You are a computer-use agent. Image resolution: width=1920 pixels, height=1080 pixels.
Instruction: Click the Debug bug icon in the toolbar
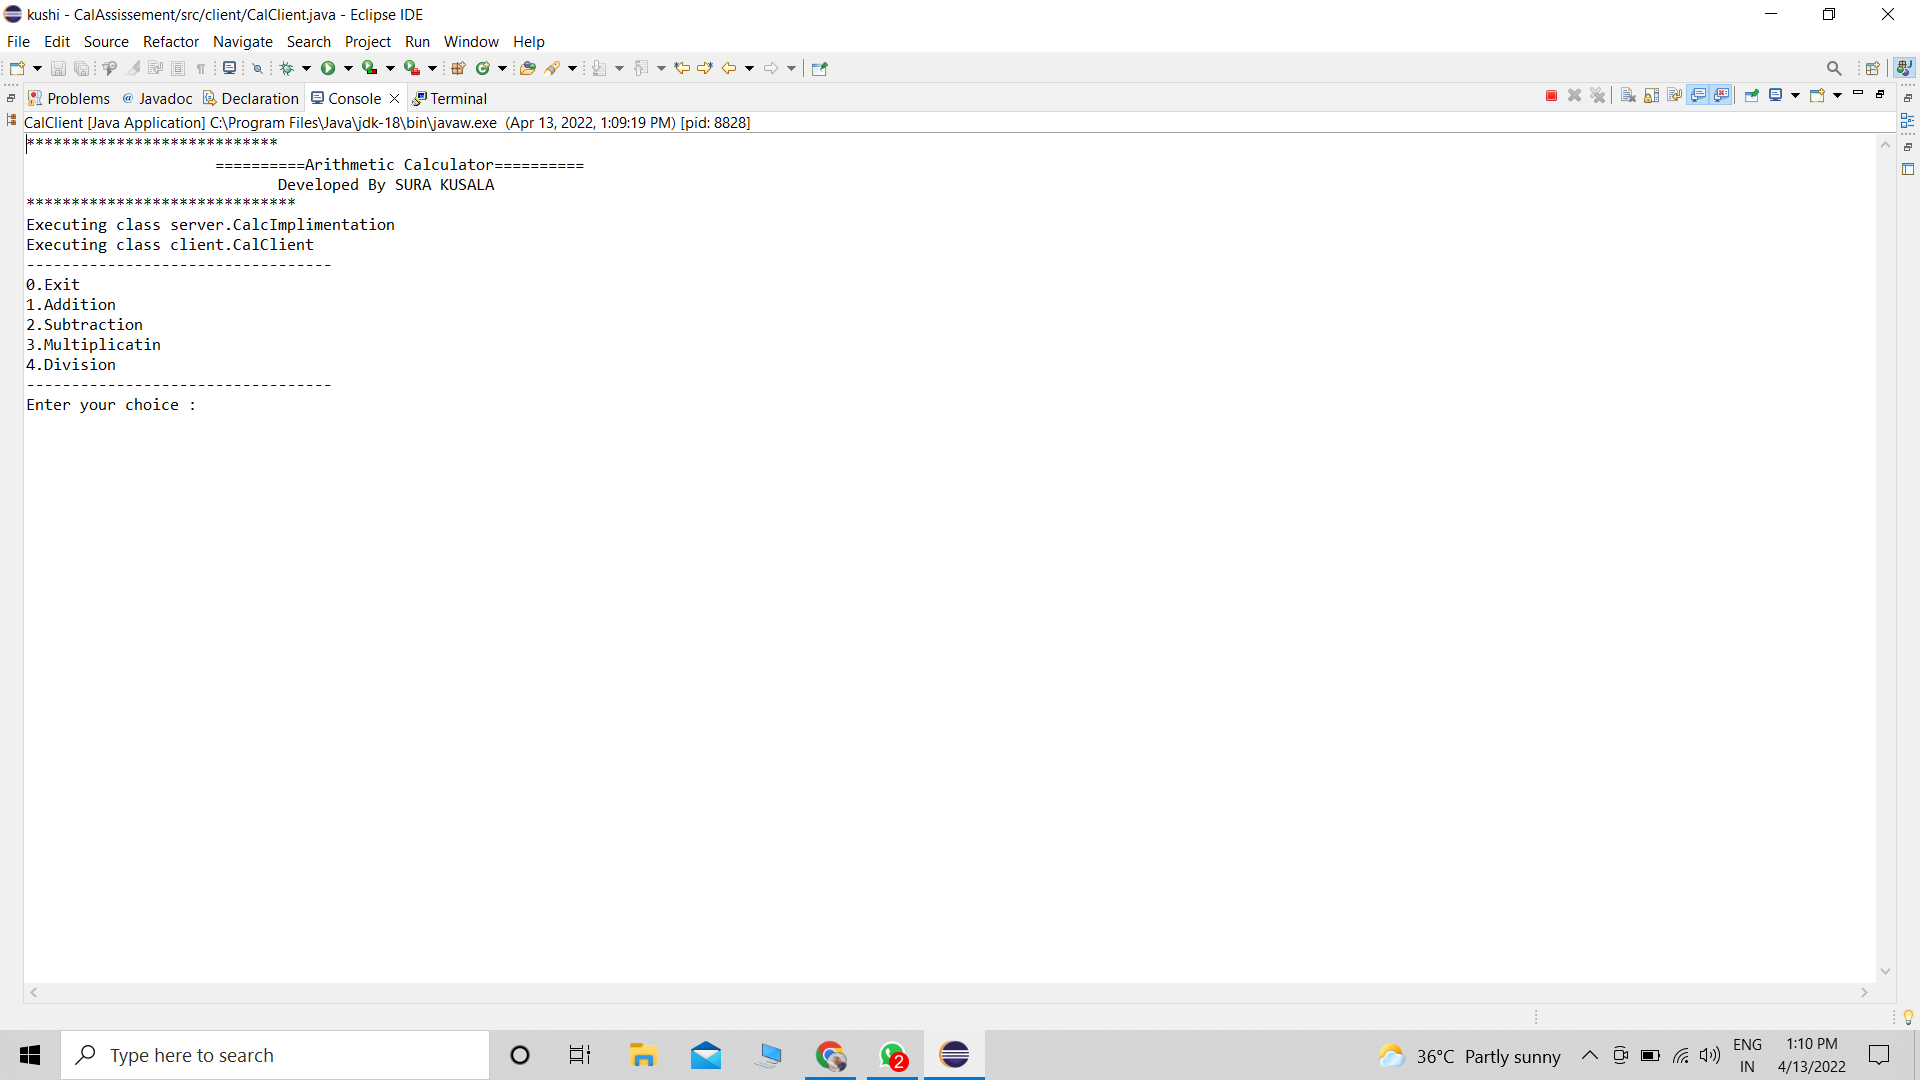point(287,68)
